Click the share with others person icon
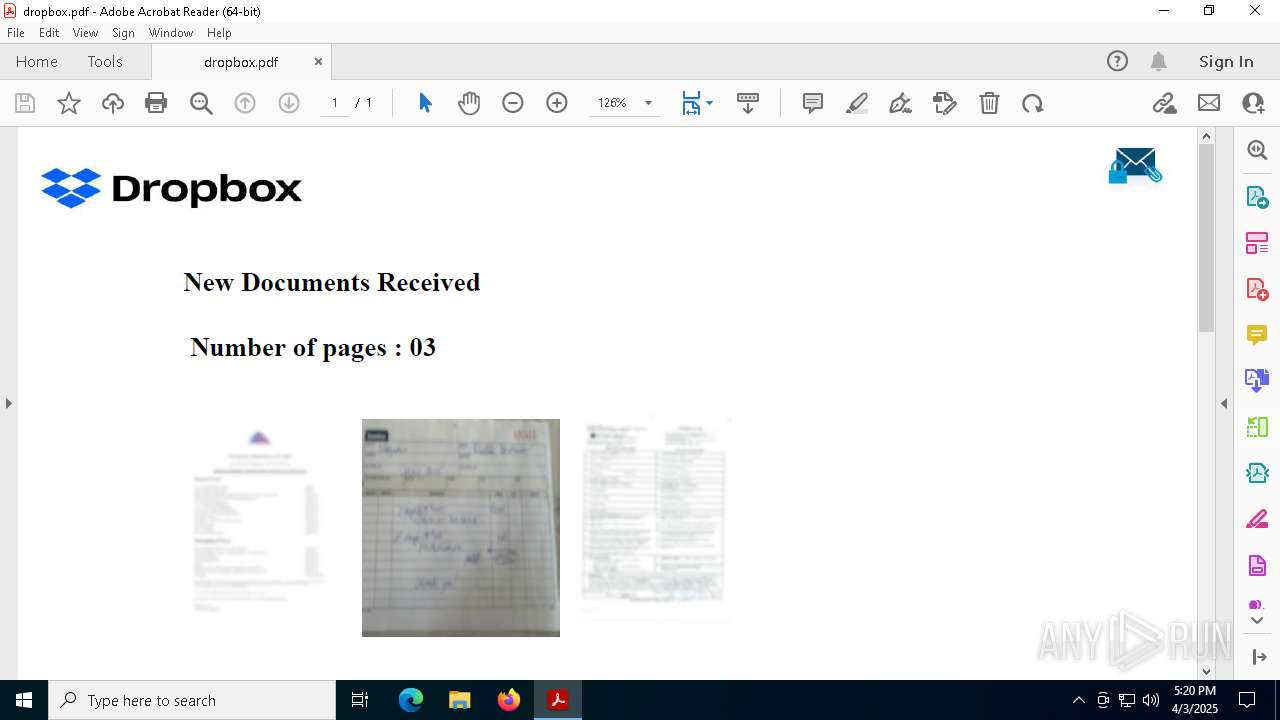The width and height of the screenshot is (1280, 720). [x=1253, y=103]
